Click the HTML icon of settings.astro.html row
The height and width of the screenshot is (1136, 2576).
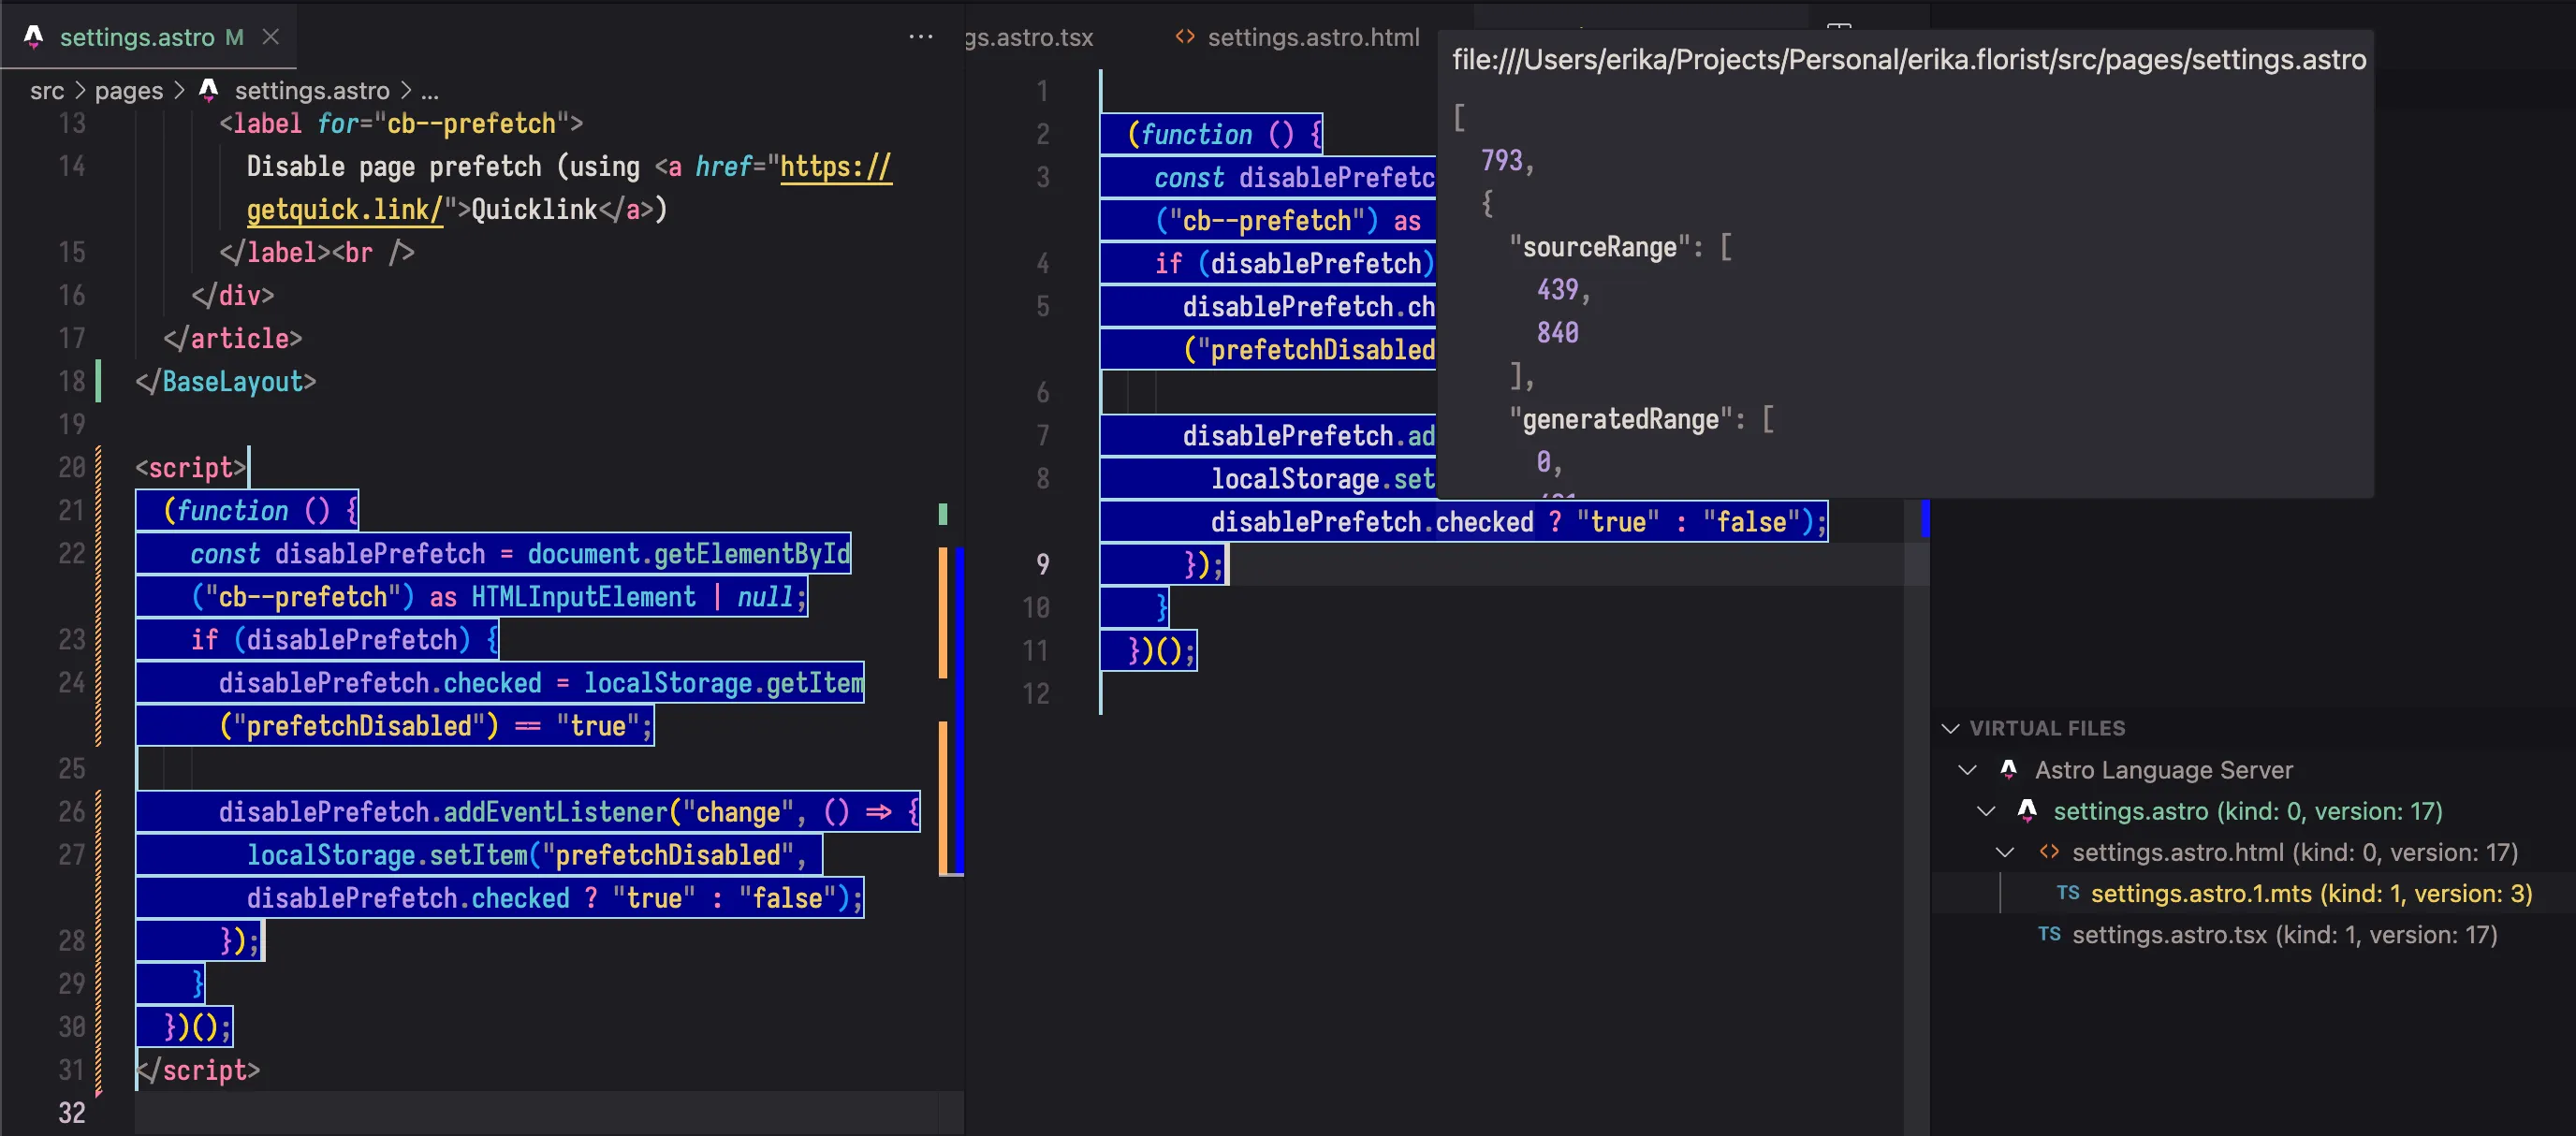(x=2049, y=852)
